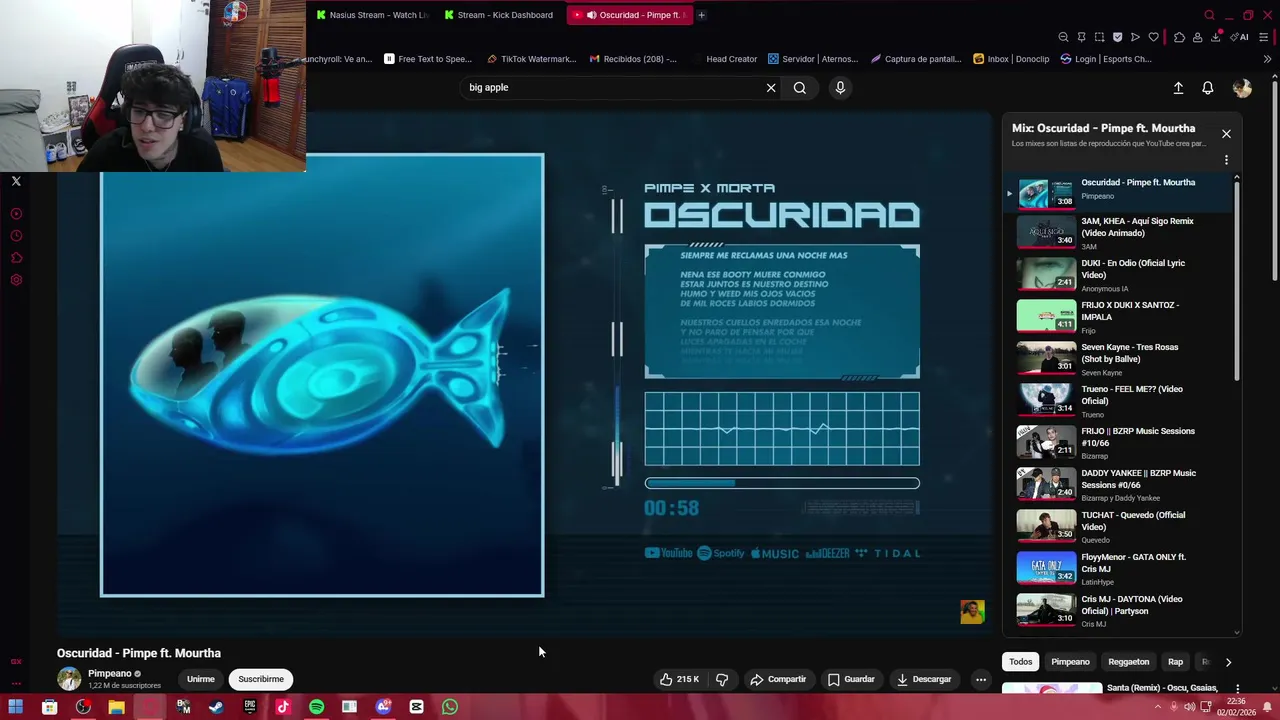Image resolution: width=1280 pixels, height=720 pixels.
Task: Open options for Santa (Remix) suggestion
Action: [1238, 689]
